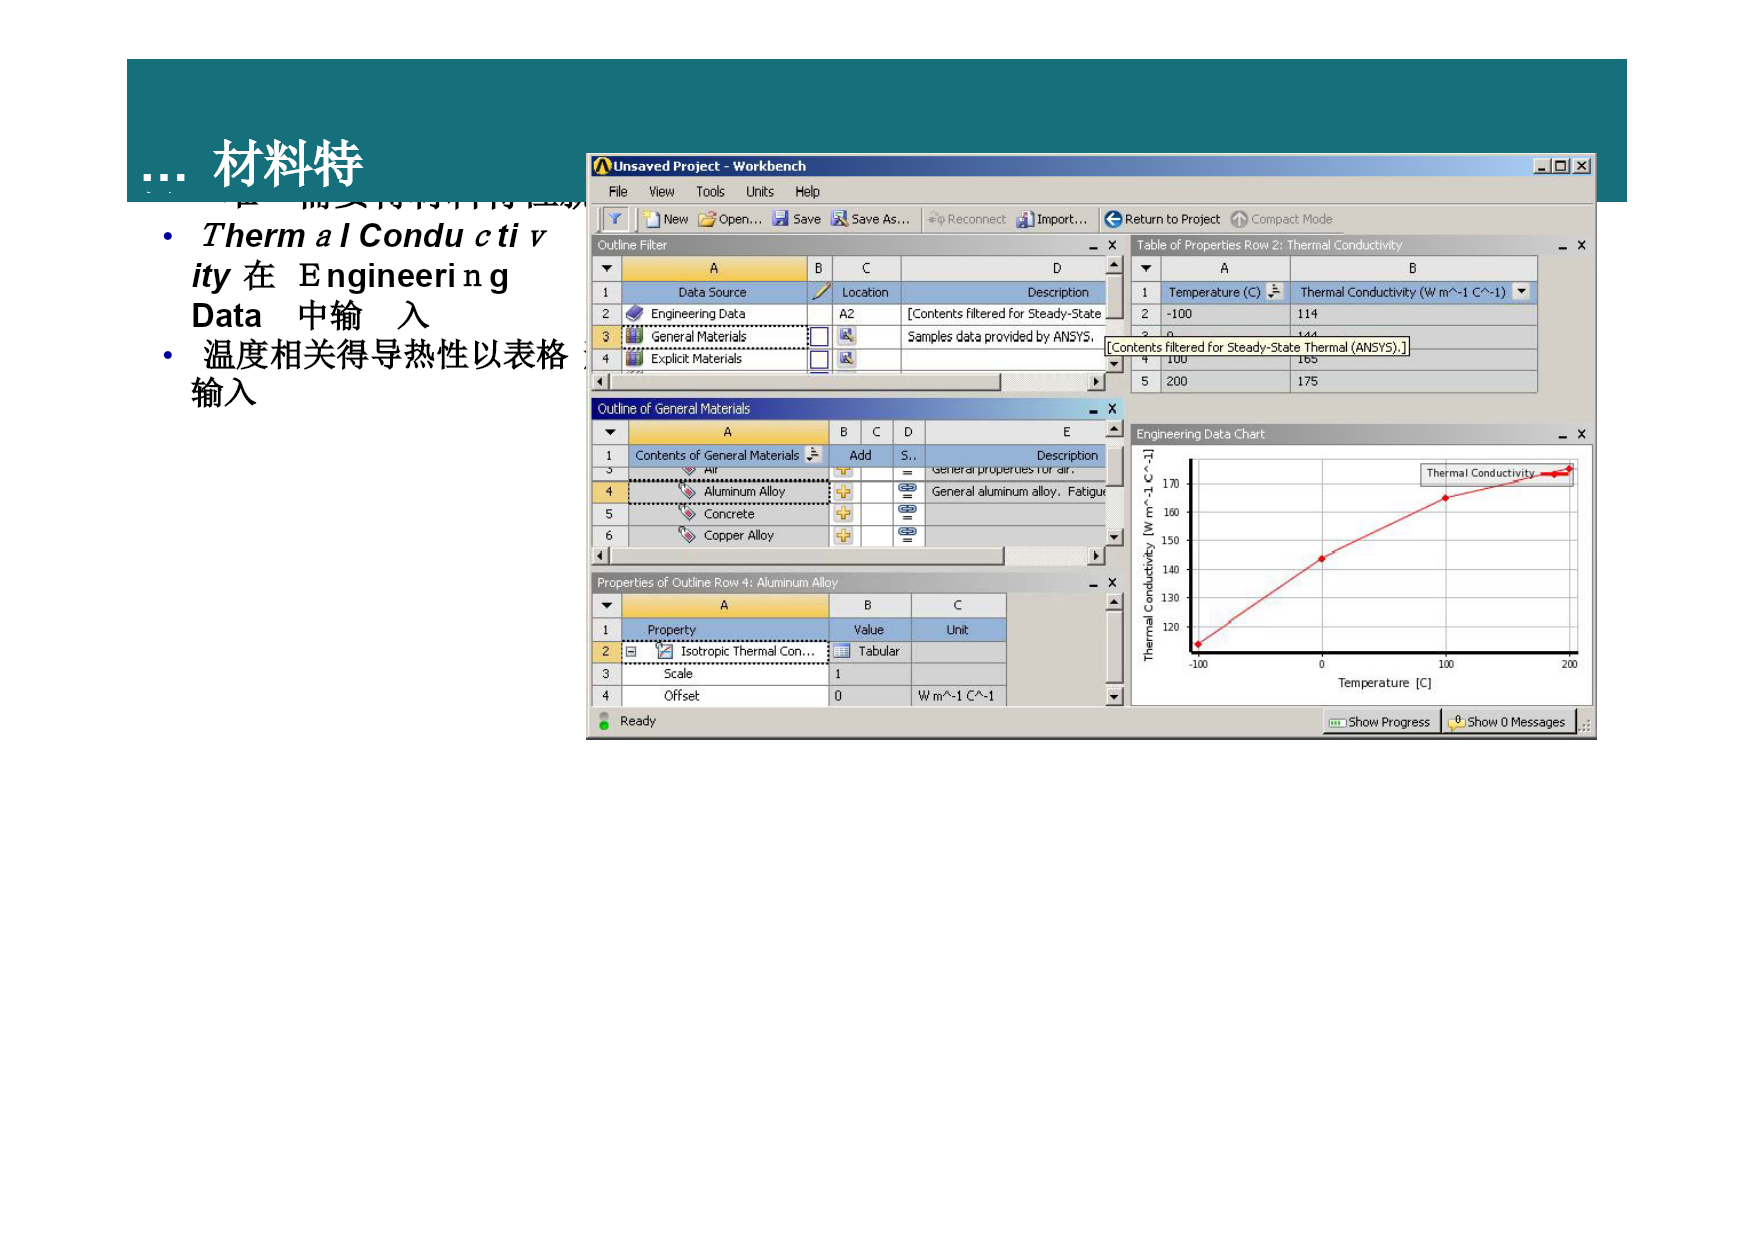Open the Units menu
Screen dimensions: 1755x1241
[x=760, y=192]
